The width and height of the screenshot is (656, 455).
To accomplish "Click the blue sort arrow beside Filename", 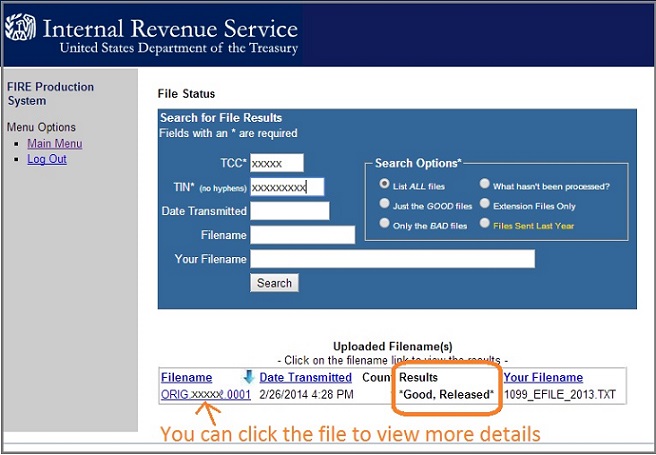I will (249, 377).
